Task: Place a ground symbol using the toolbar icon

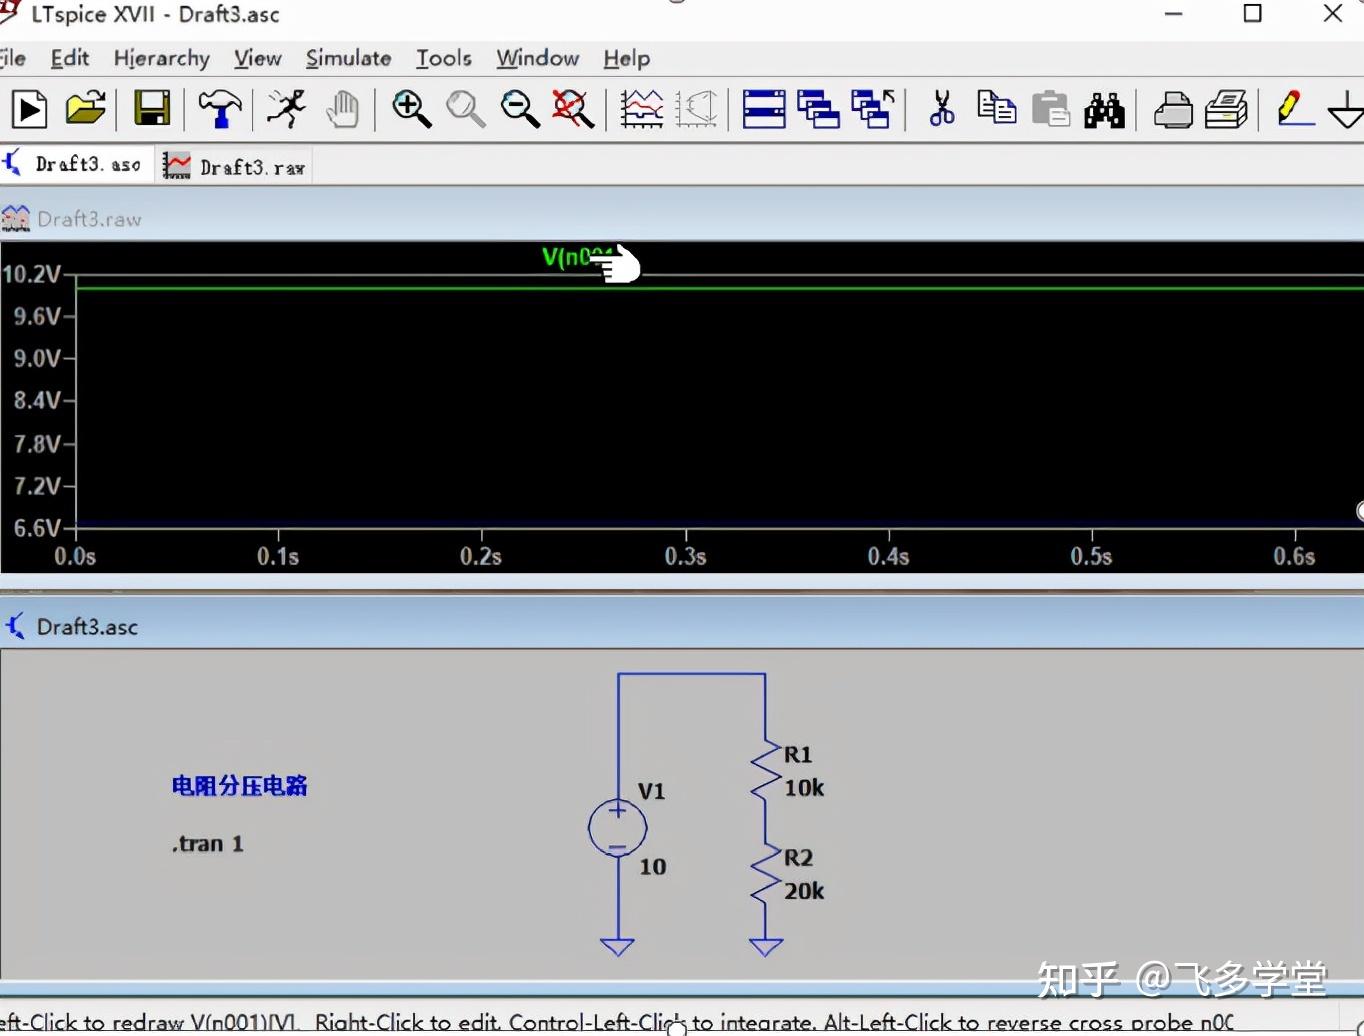Action: pos(1346,110)
